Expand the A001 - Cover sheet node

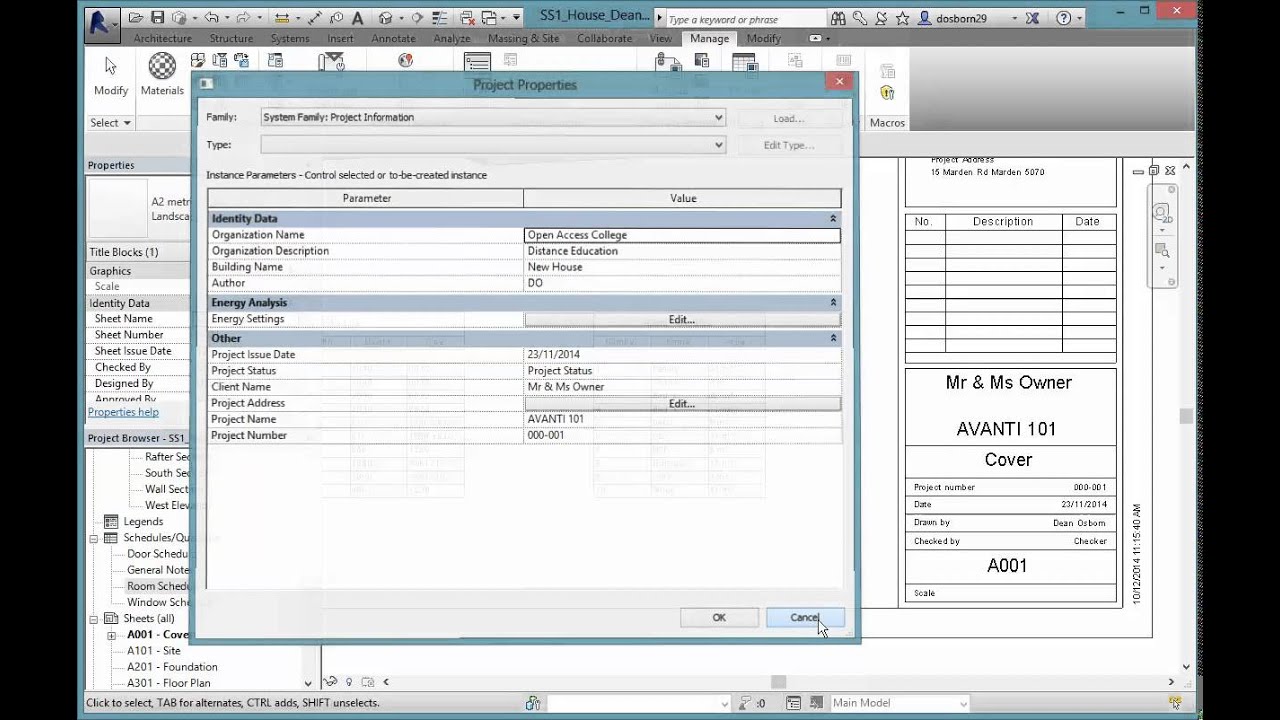click(112, 635)
